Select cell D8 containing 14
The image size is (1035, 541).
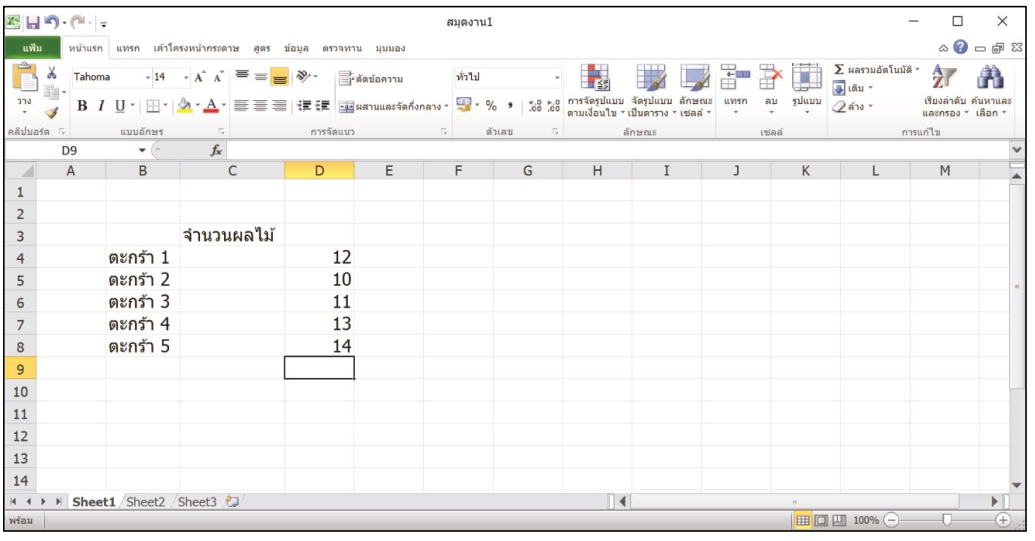(319, 345)
